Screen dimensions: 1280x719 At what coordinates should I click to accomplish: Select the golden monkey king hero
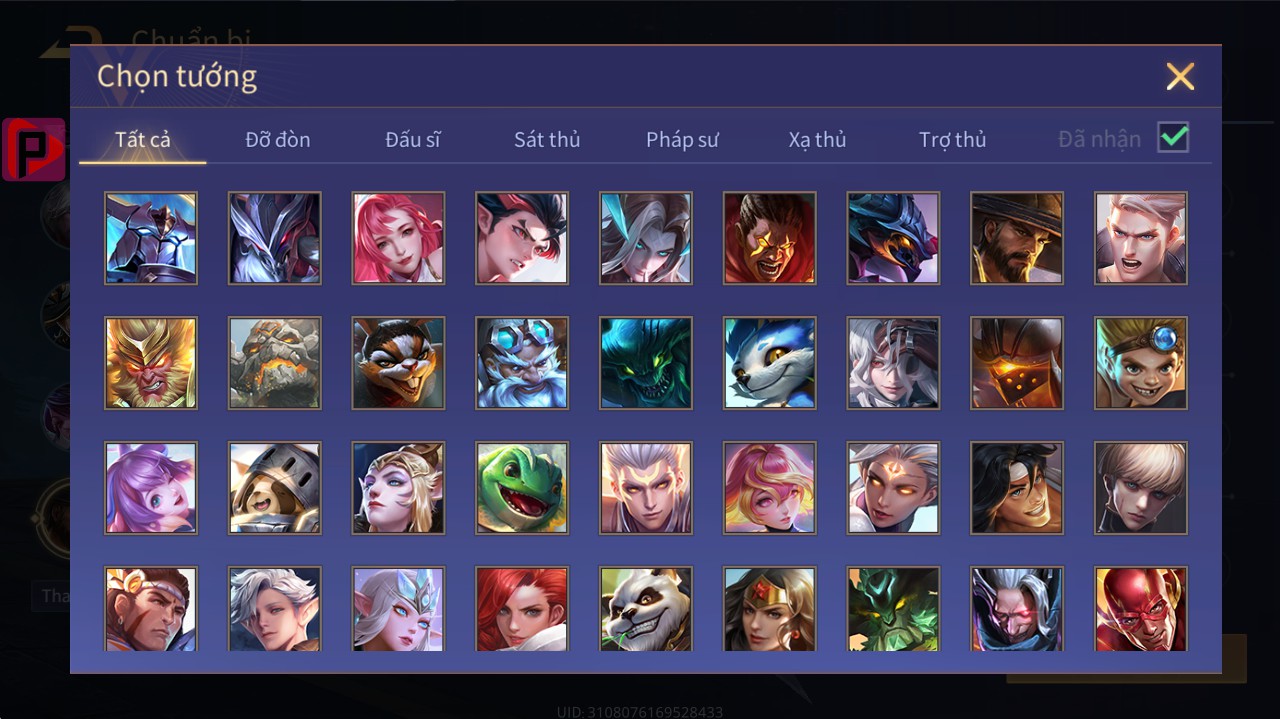pos(151,363)
